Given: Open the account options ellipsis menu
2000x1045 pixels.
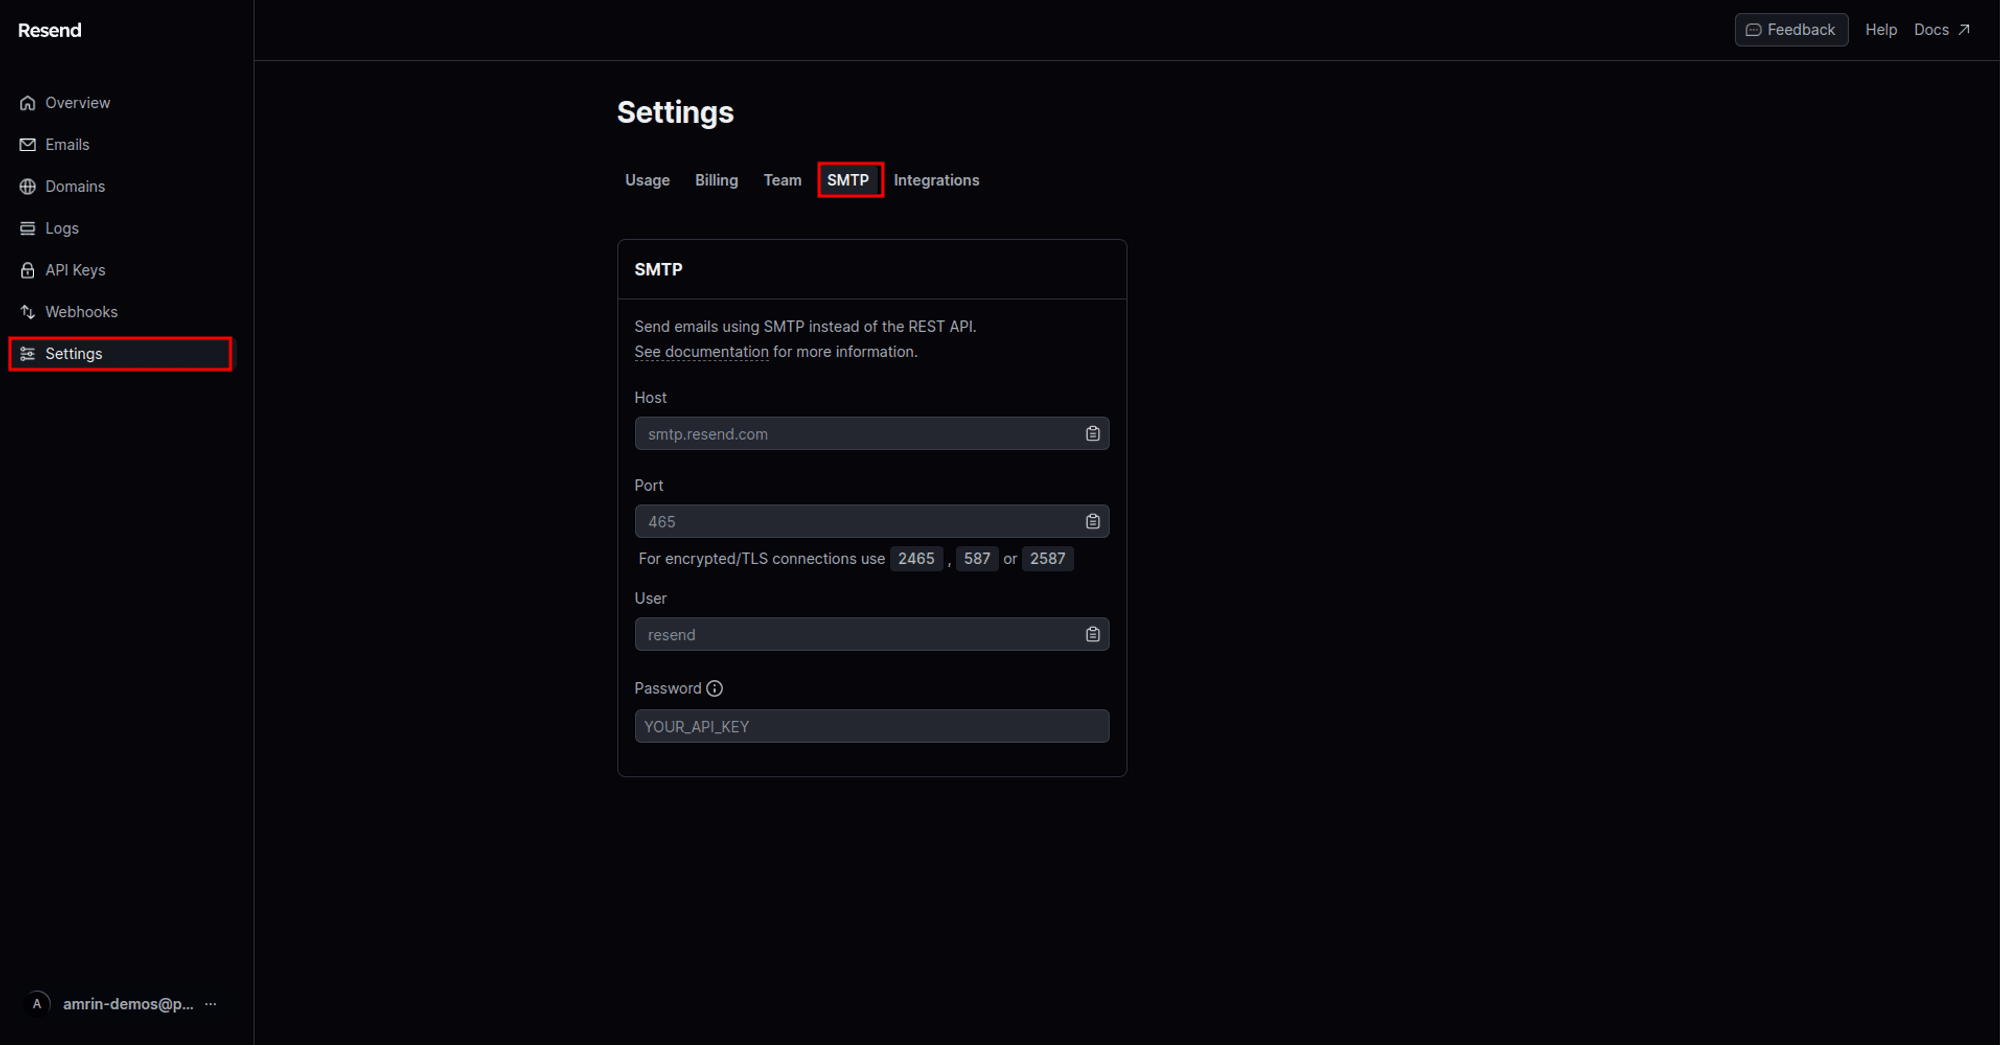Looking at the screenshot, I should pos(210,1003).
